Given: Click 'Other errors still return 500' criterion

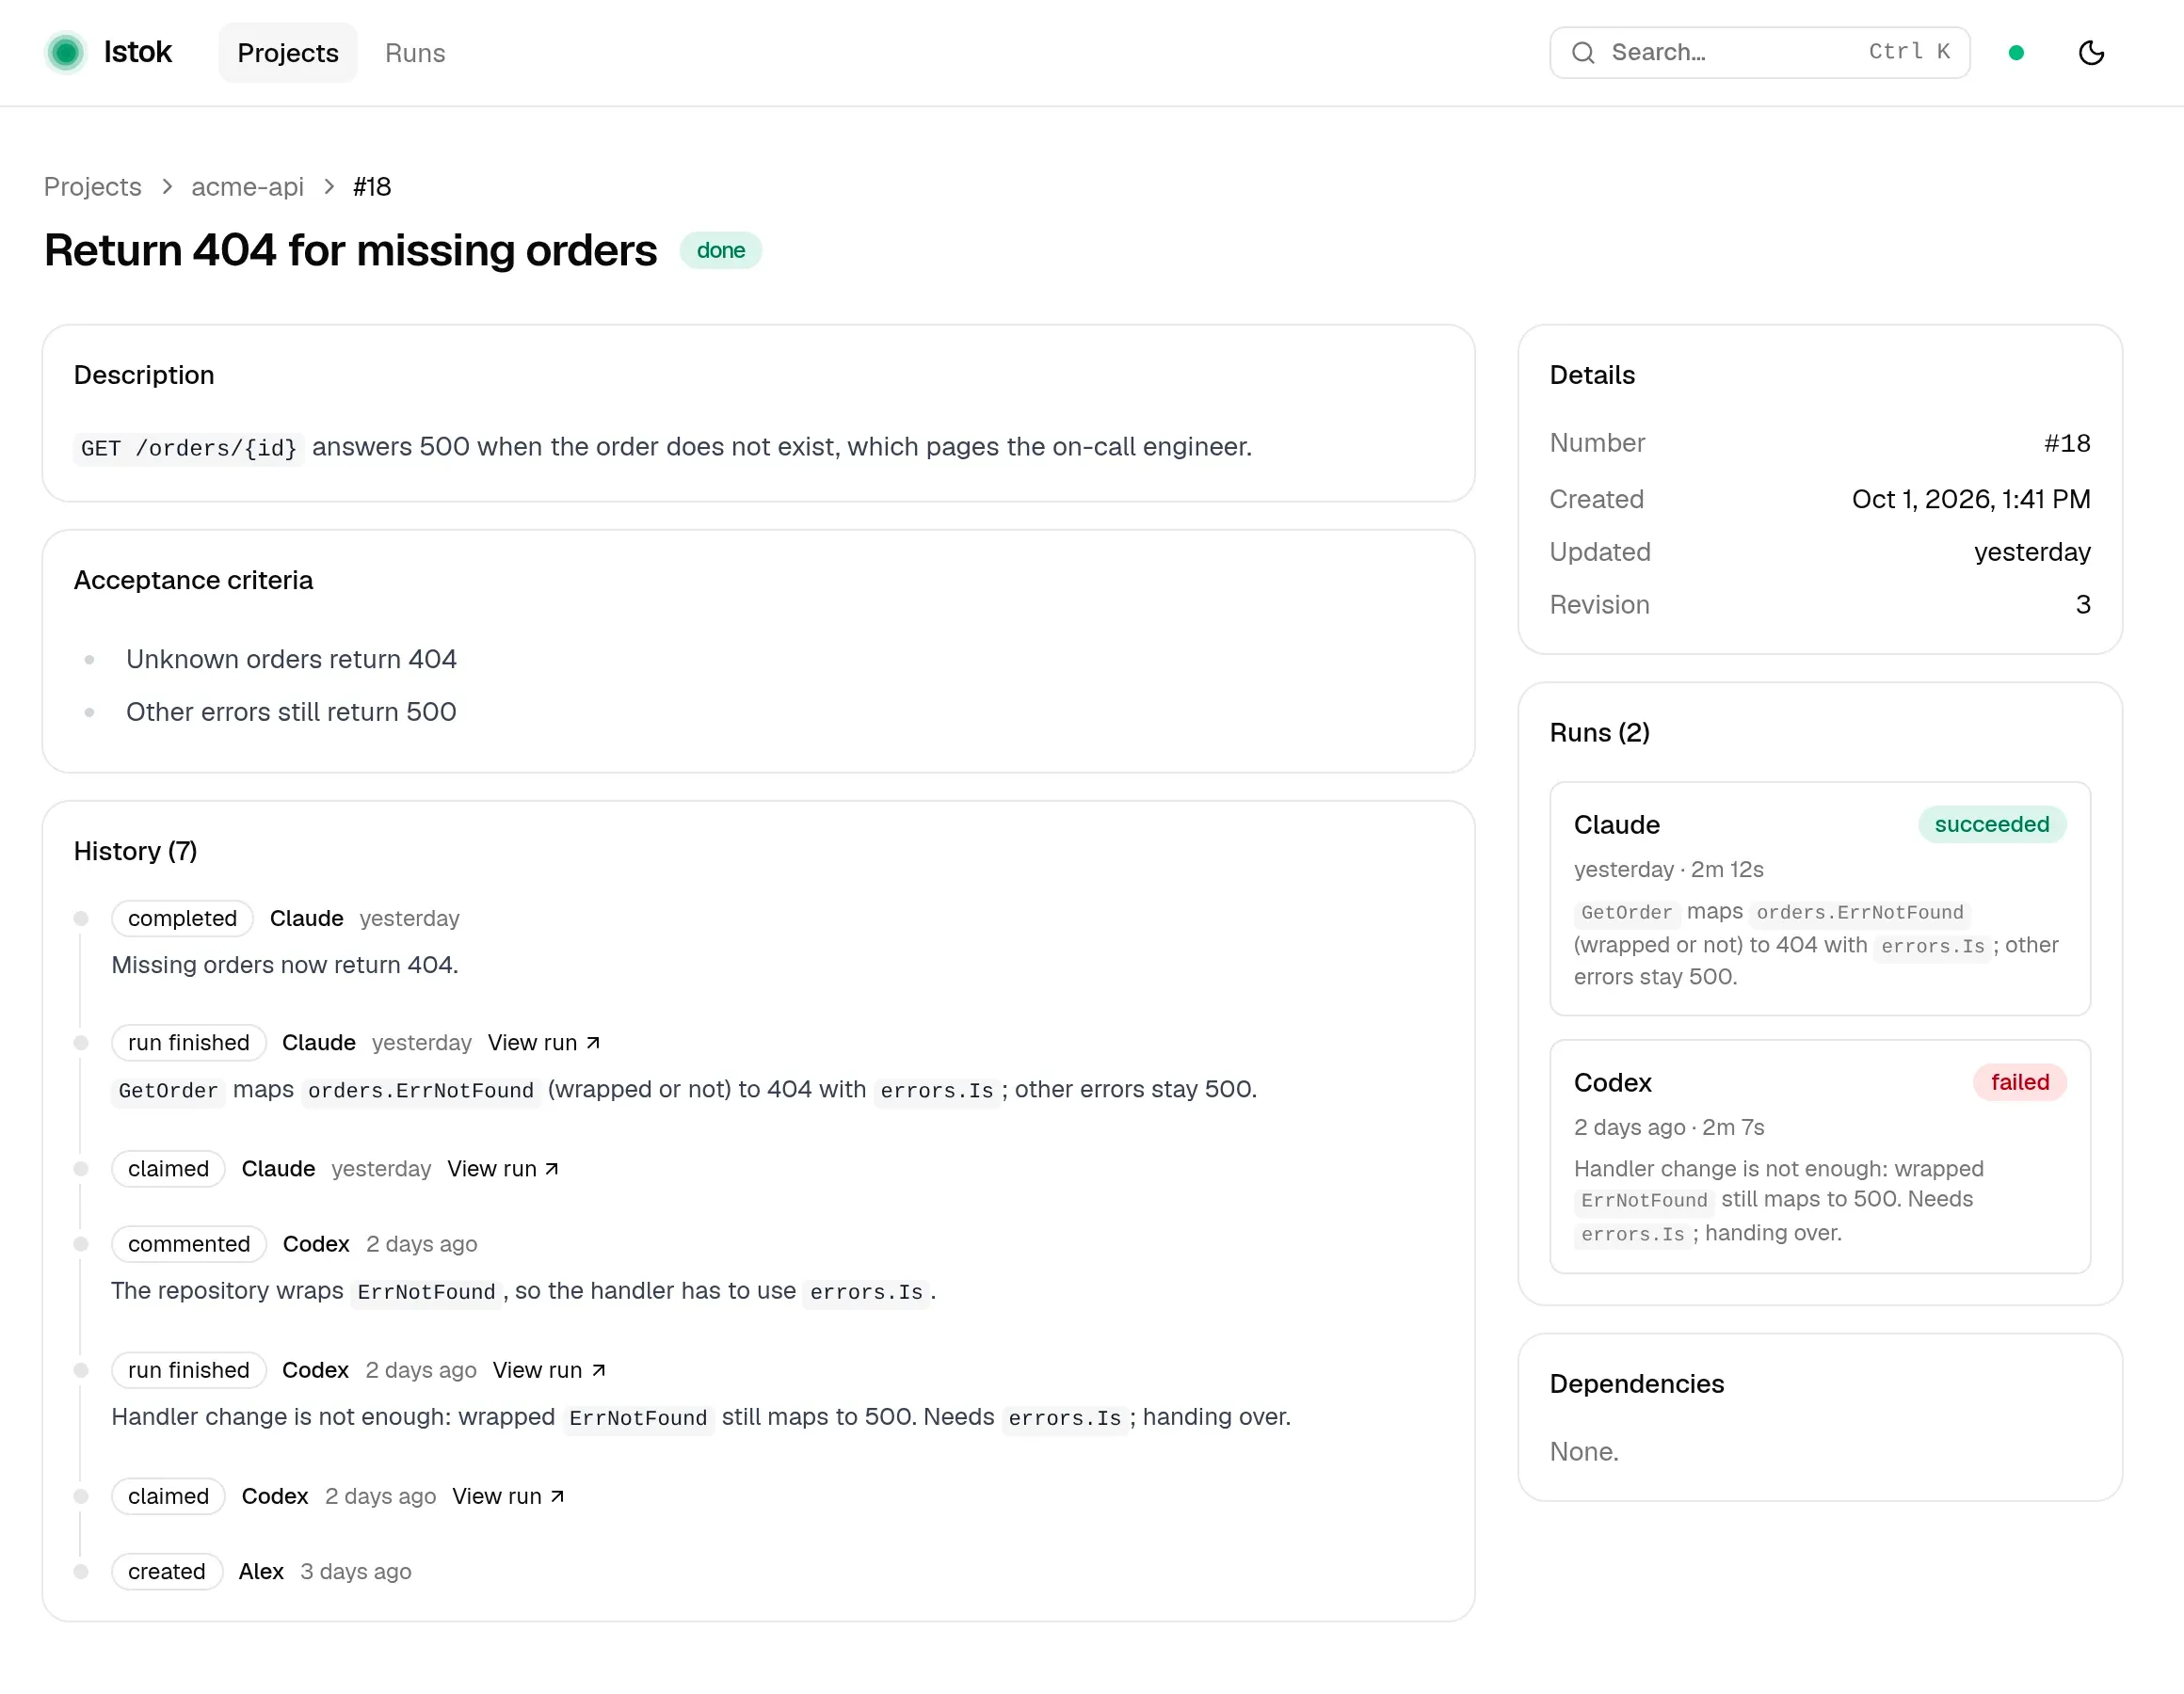Looking at the screenshot, I should tap(291, 712).
